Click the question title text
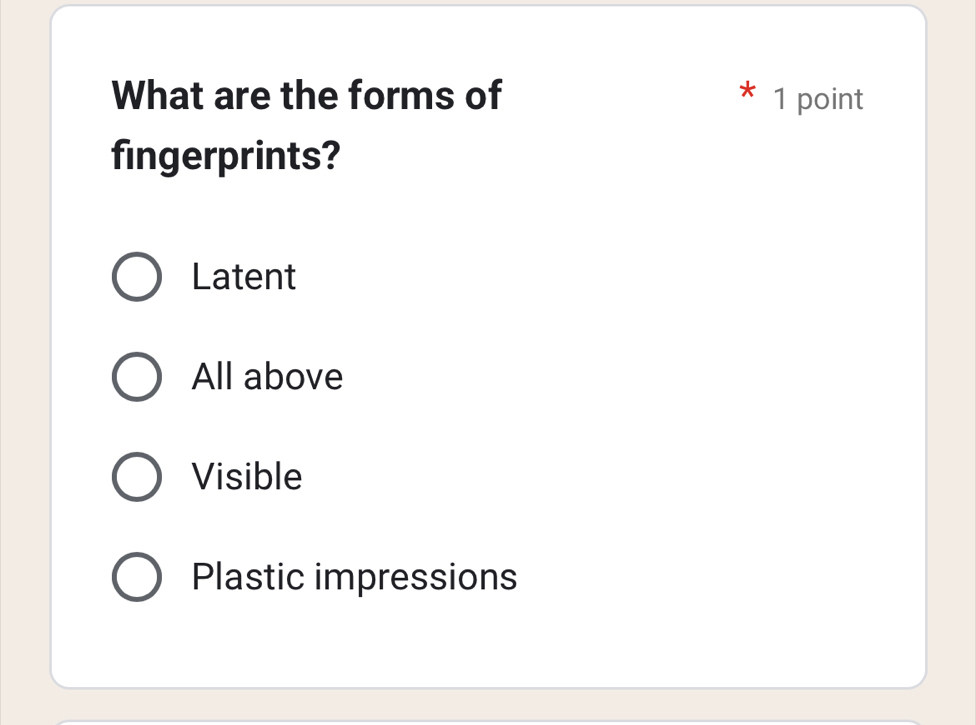 point(306,125)
